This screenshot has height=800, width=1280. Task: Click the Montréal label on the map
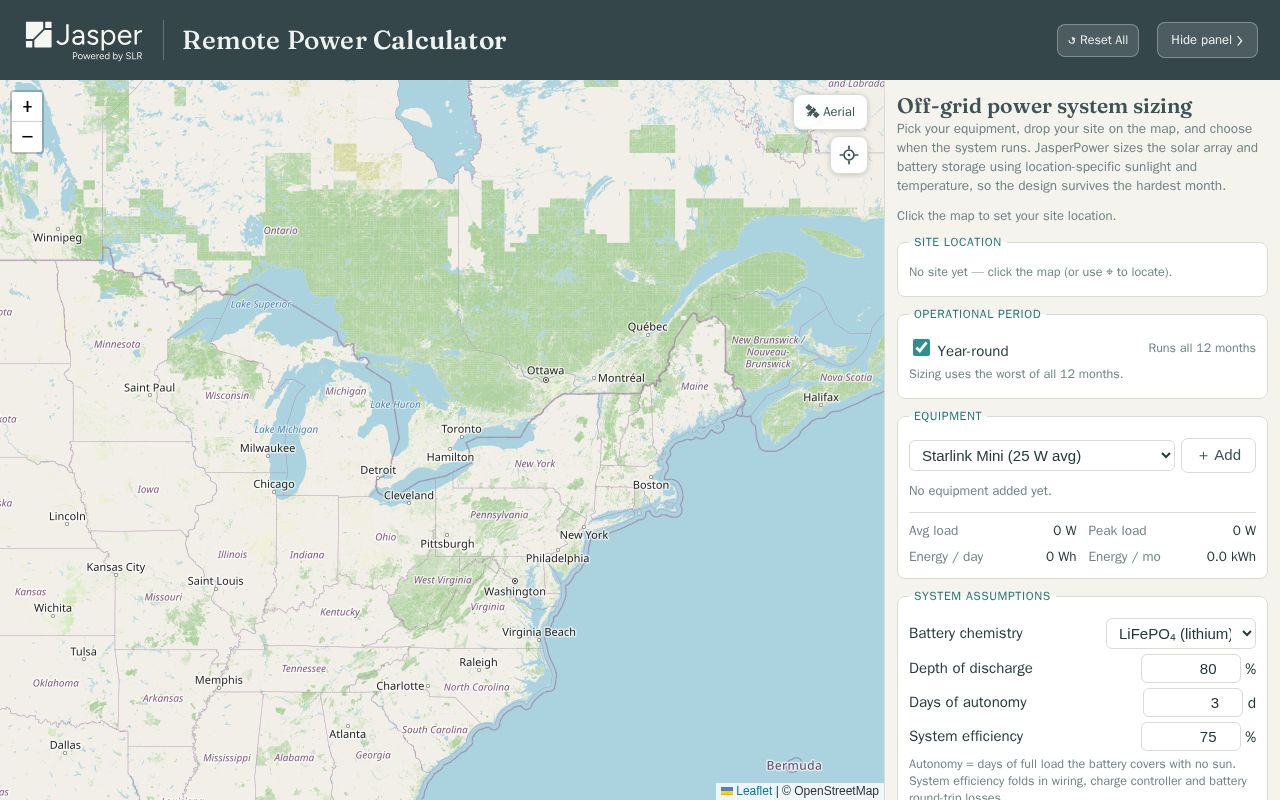pos(621,378)
